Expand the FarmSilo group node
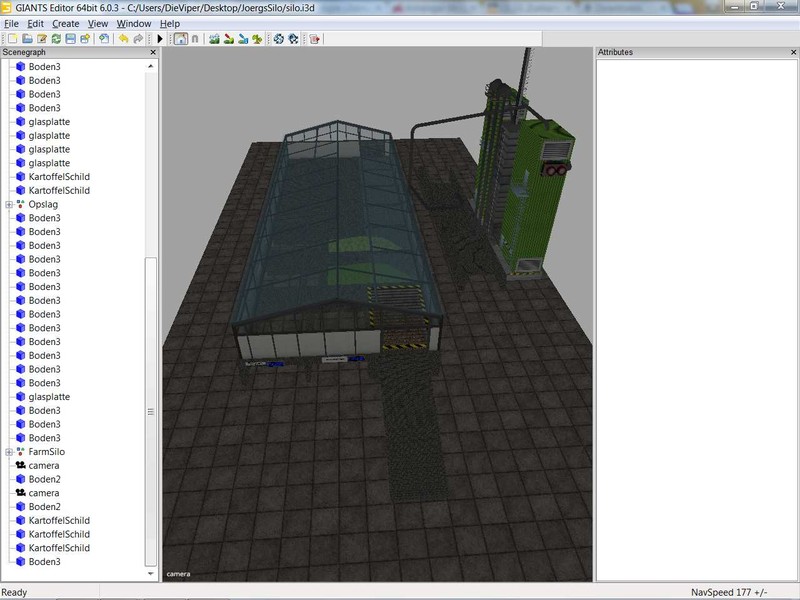 pos(9,452)
